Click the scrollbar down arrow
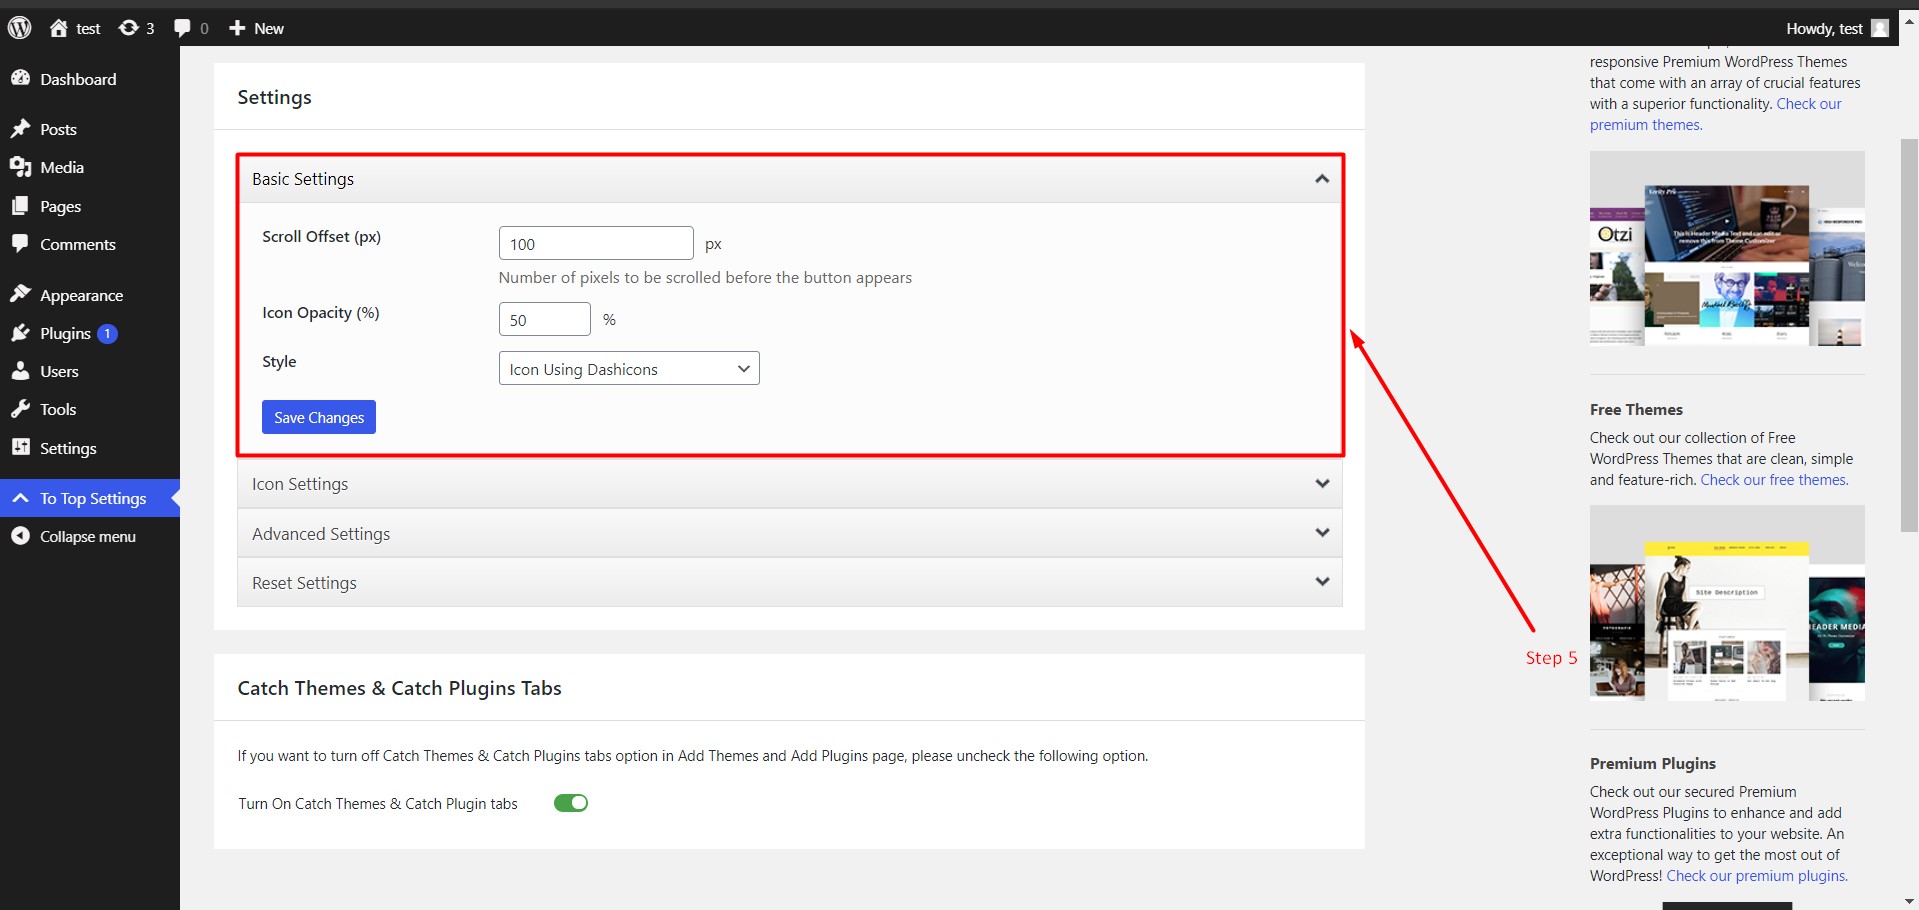The height and width of the screenshot is (910, 1919). click(1909, 901)
